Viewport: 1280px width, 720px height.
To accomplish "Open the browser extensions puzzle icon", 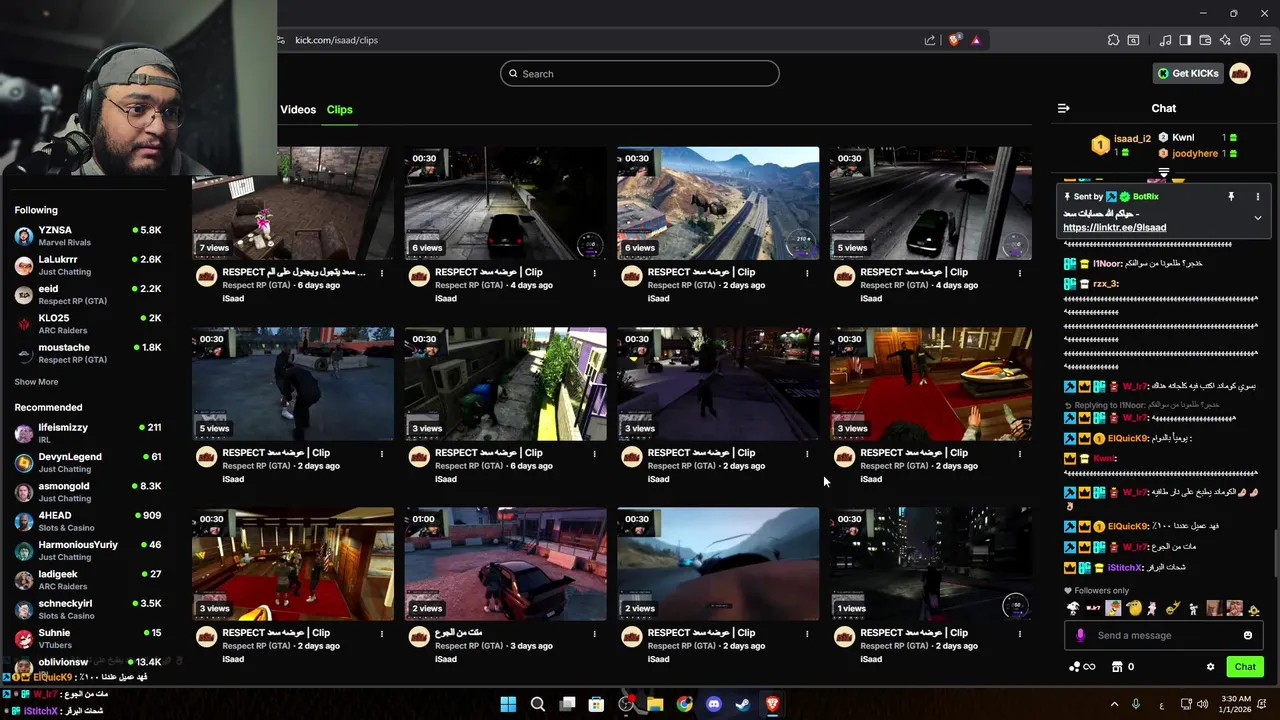I will tap(1113, 40).
